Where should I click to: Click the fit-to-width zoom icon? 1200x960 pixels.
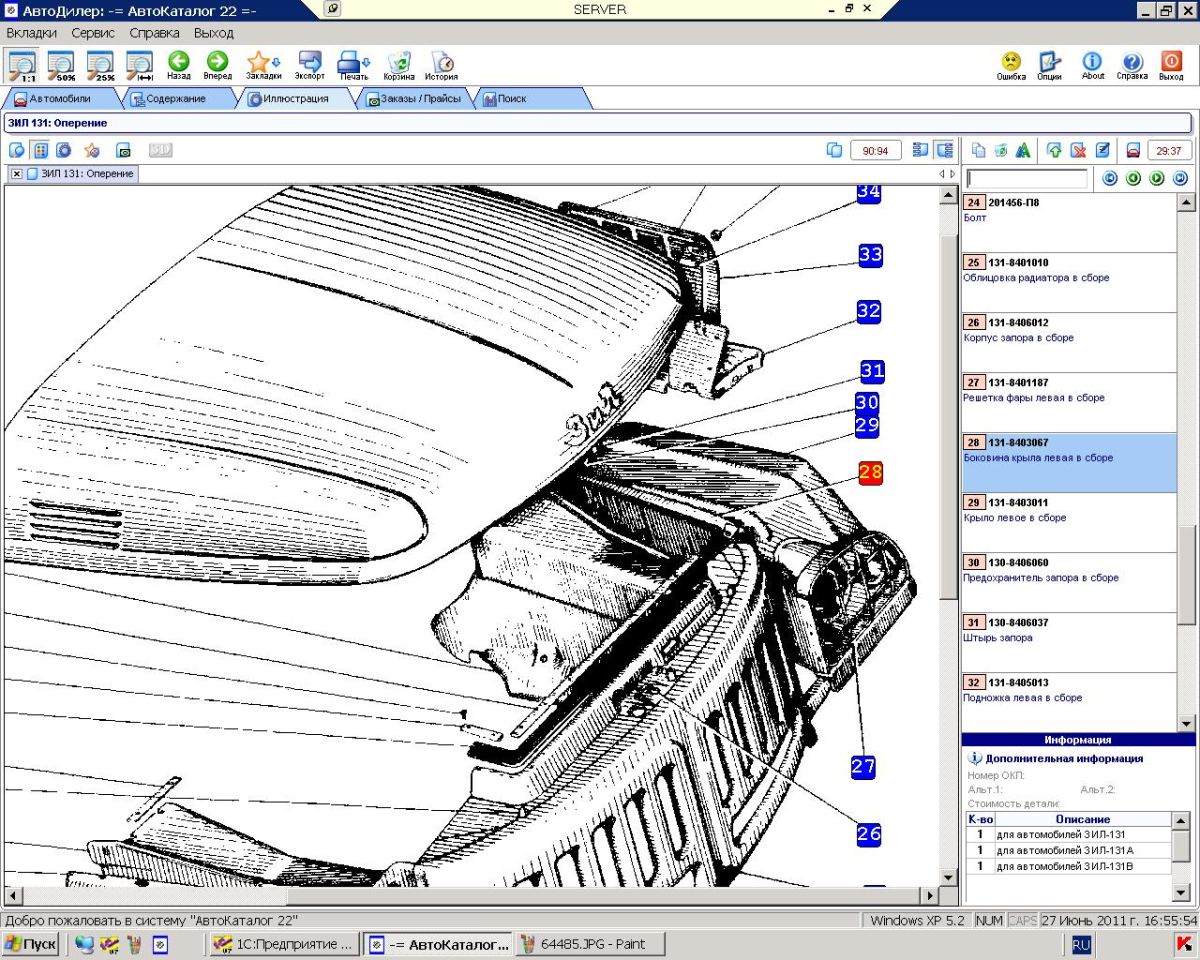(139, 66)
